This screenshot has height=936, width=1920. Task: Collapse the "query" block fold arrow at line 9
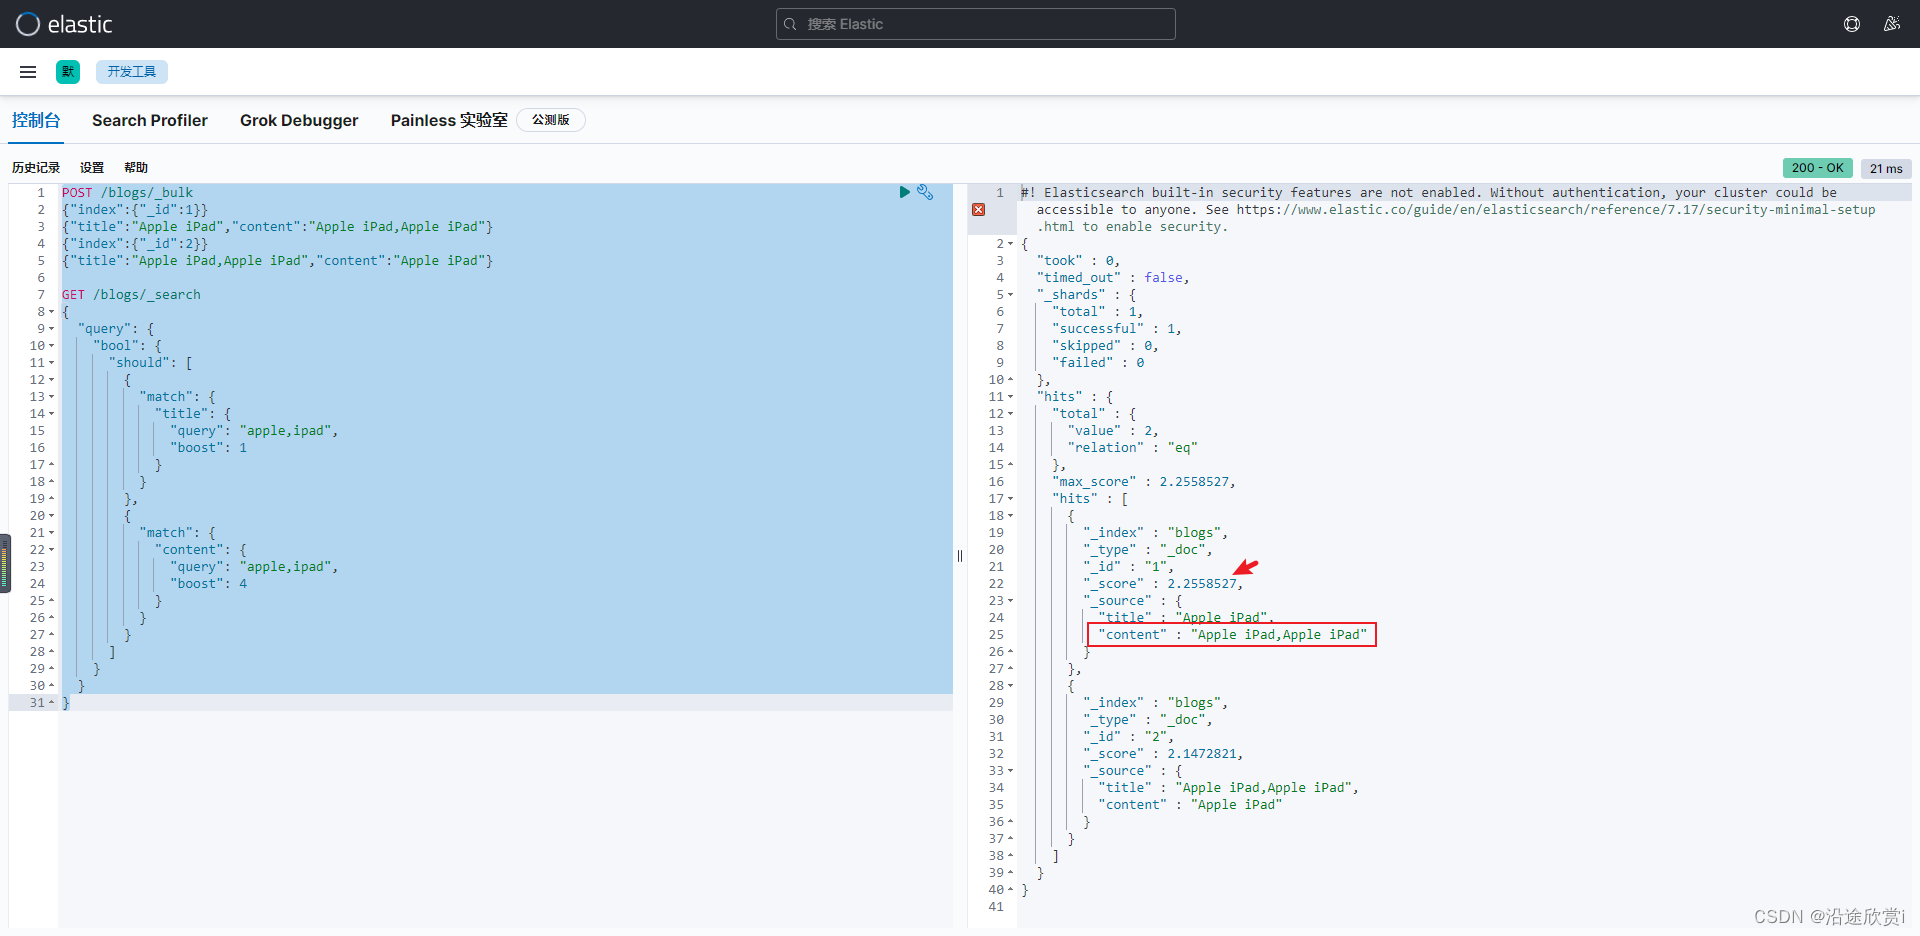pyautogui.click(x=52, y=329)
